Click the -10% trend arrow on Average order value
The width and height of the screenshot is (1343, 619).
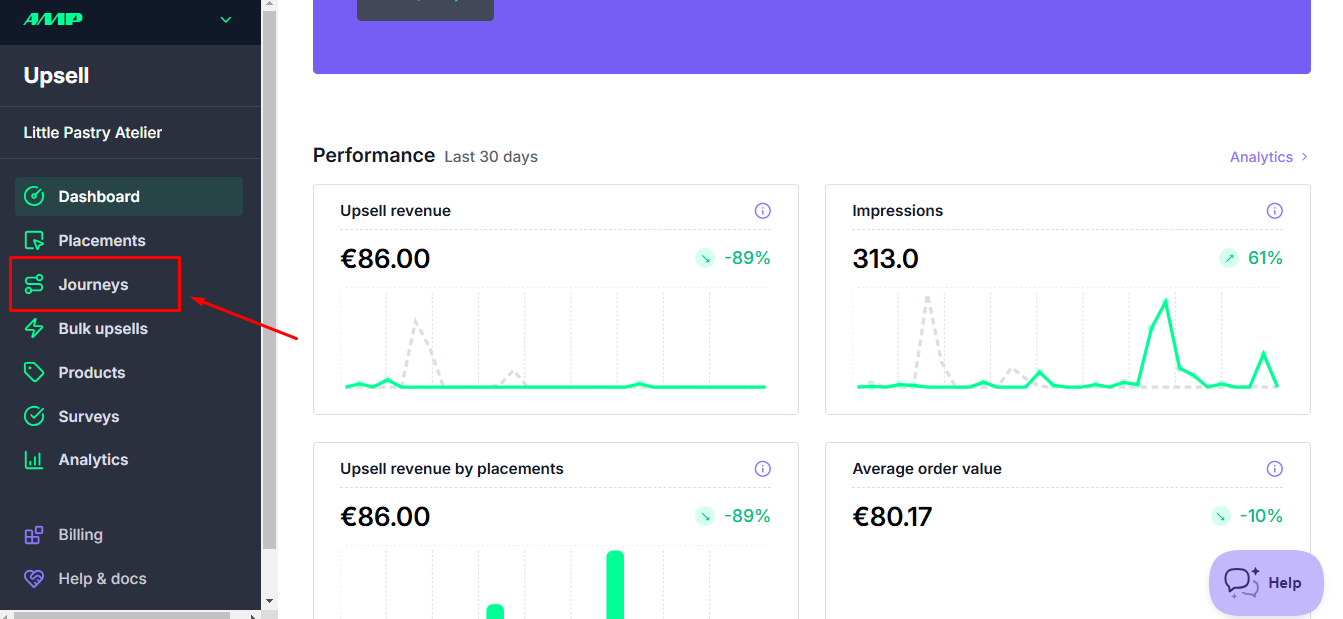click(x=1221, y=516)
